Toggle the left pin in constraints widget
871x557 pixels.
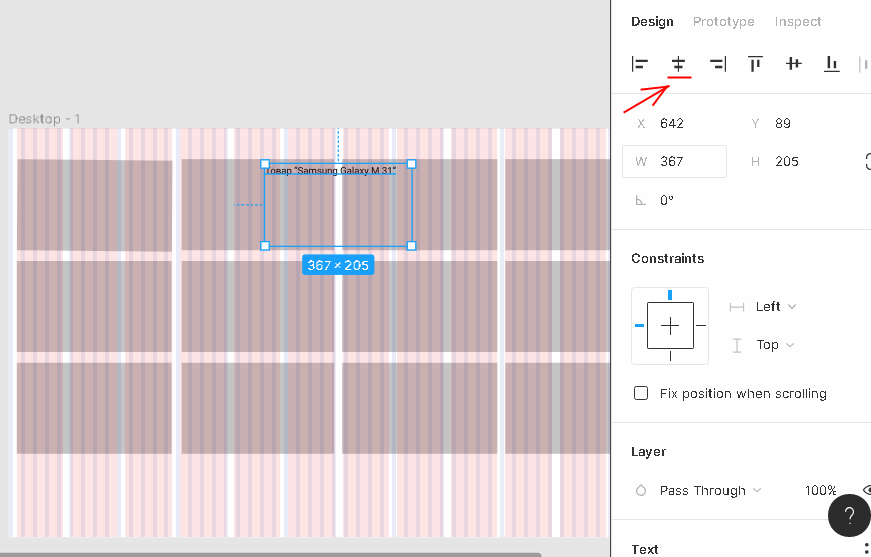tap(639, 325)
